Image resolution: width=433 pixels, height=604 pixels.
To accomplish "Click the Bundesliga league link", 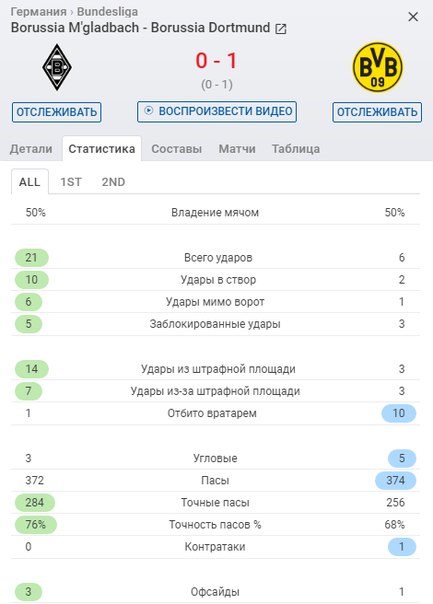I will [x=107, y=12].
